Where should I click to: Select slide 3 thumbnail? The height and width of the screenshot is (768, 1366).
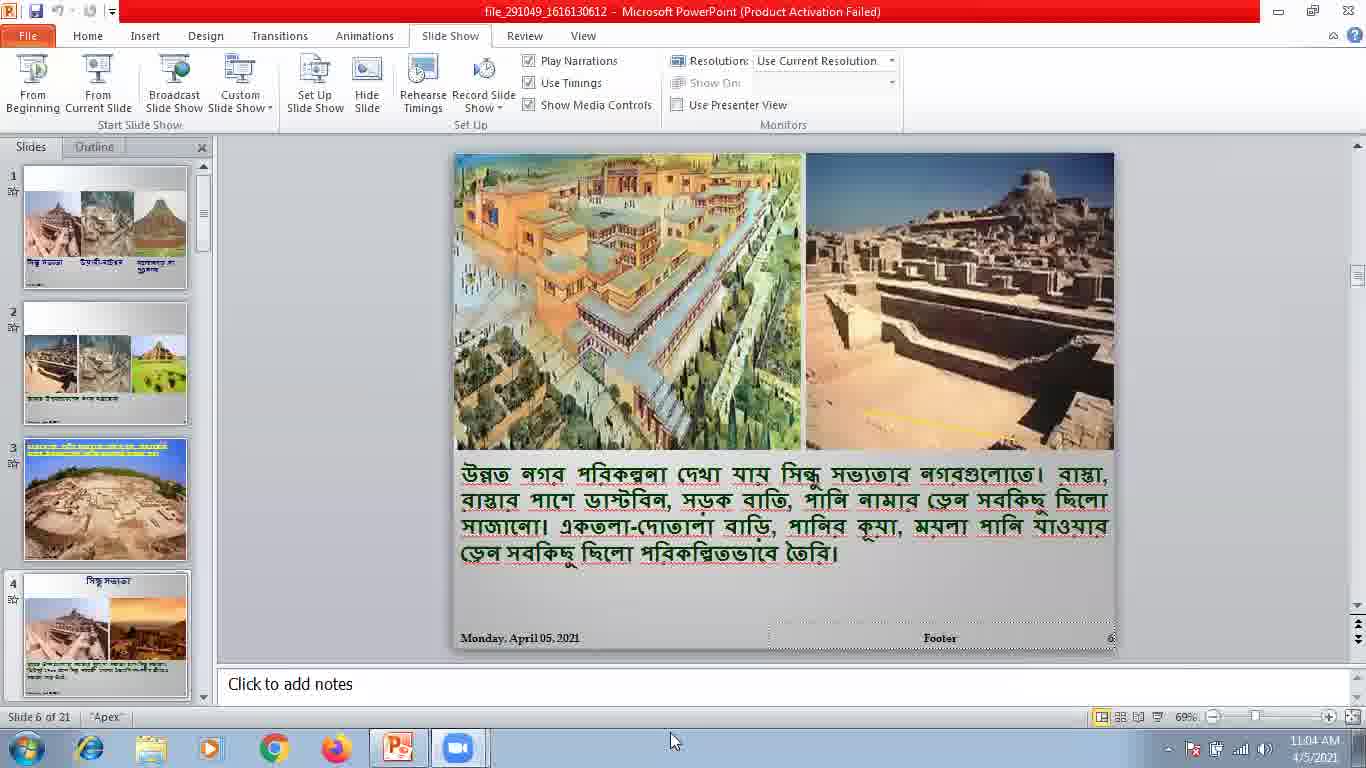(x=106, y=500)
